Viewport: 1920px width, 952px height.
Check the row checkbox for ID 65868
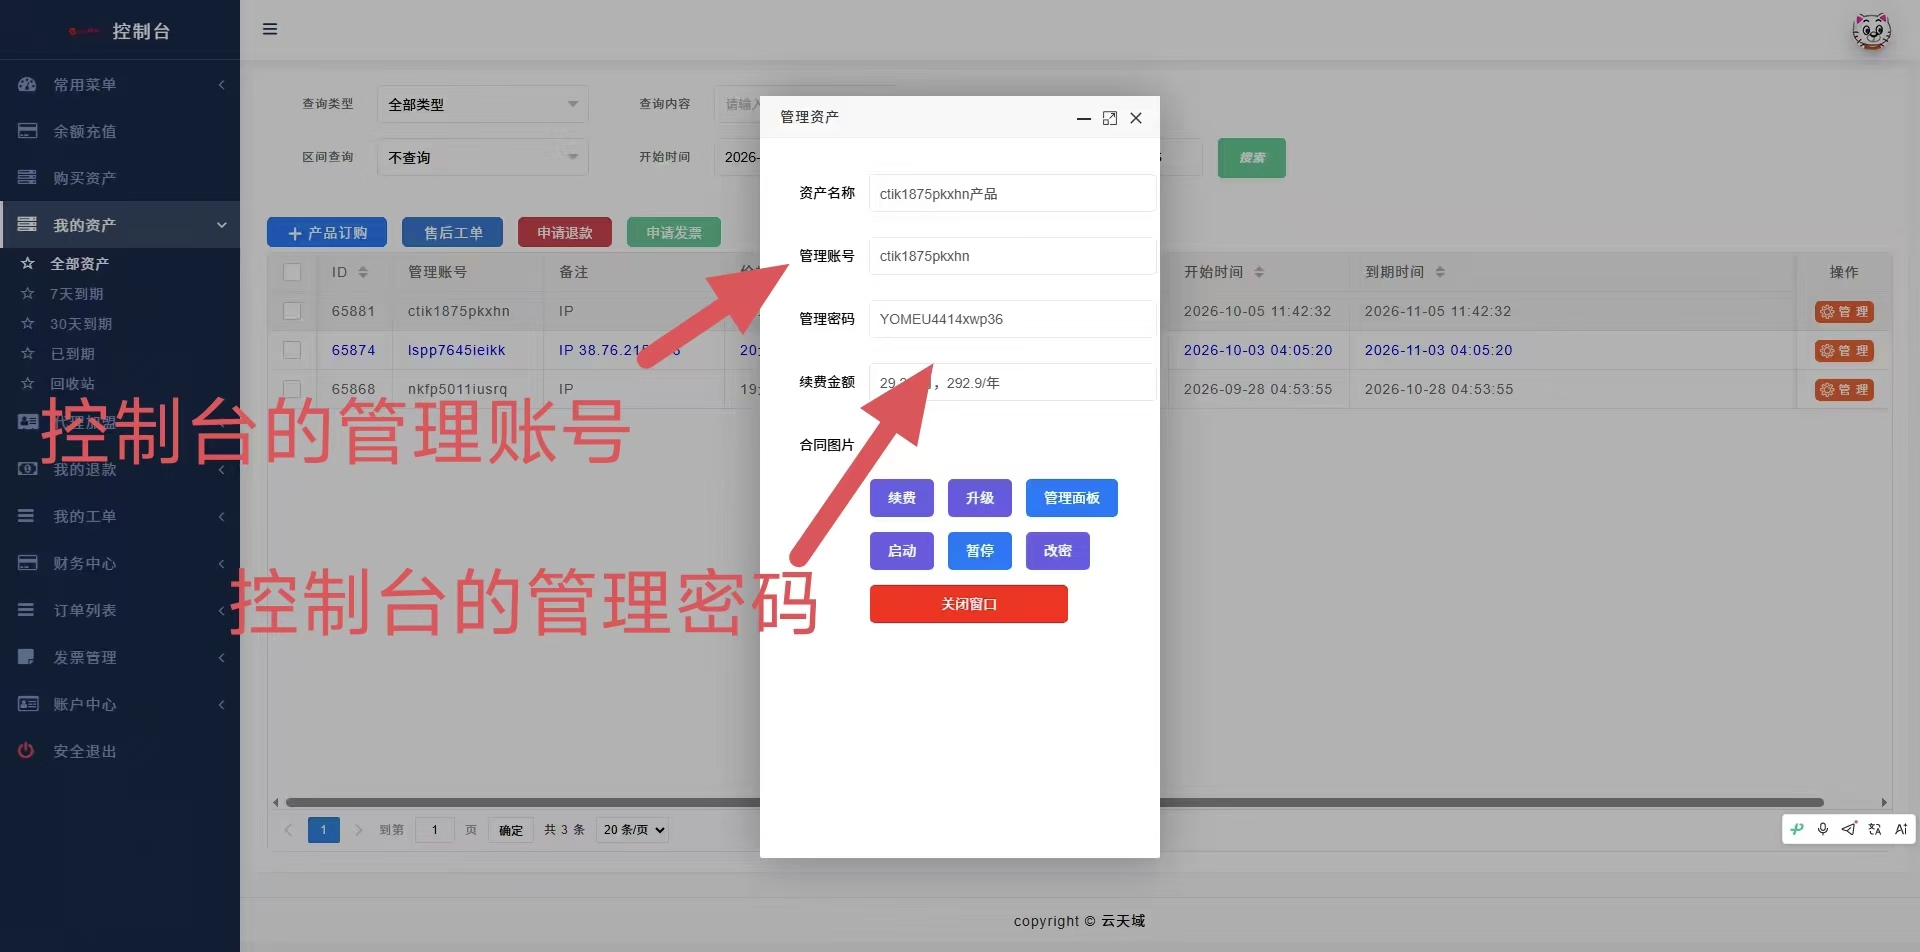292,388
